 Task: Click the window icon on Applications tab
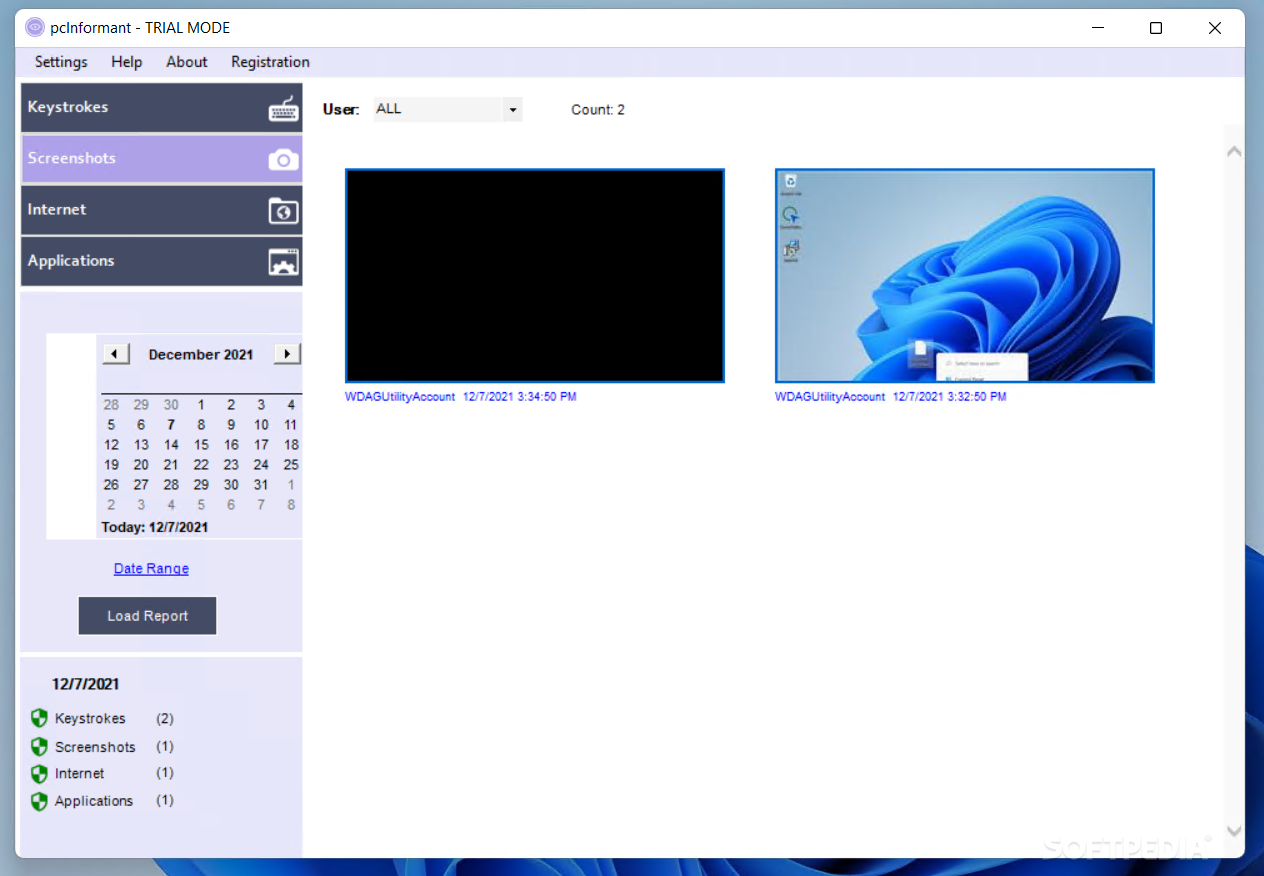[x=284, y=262]
